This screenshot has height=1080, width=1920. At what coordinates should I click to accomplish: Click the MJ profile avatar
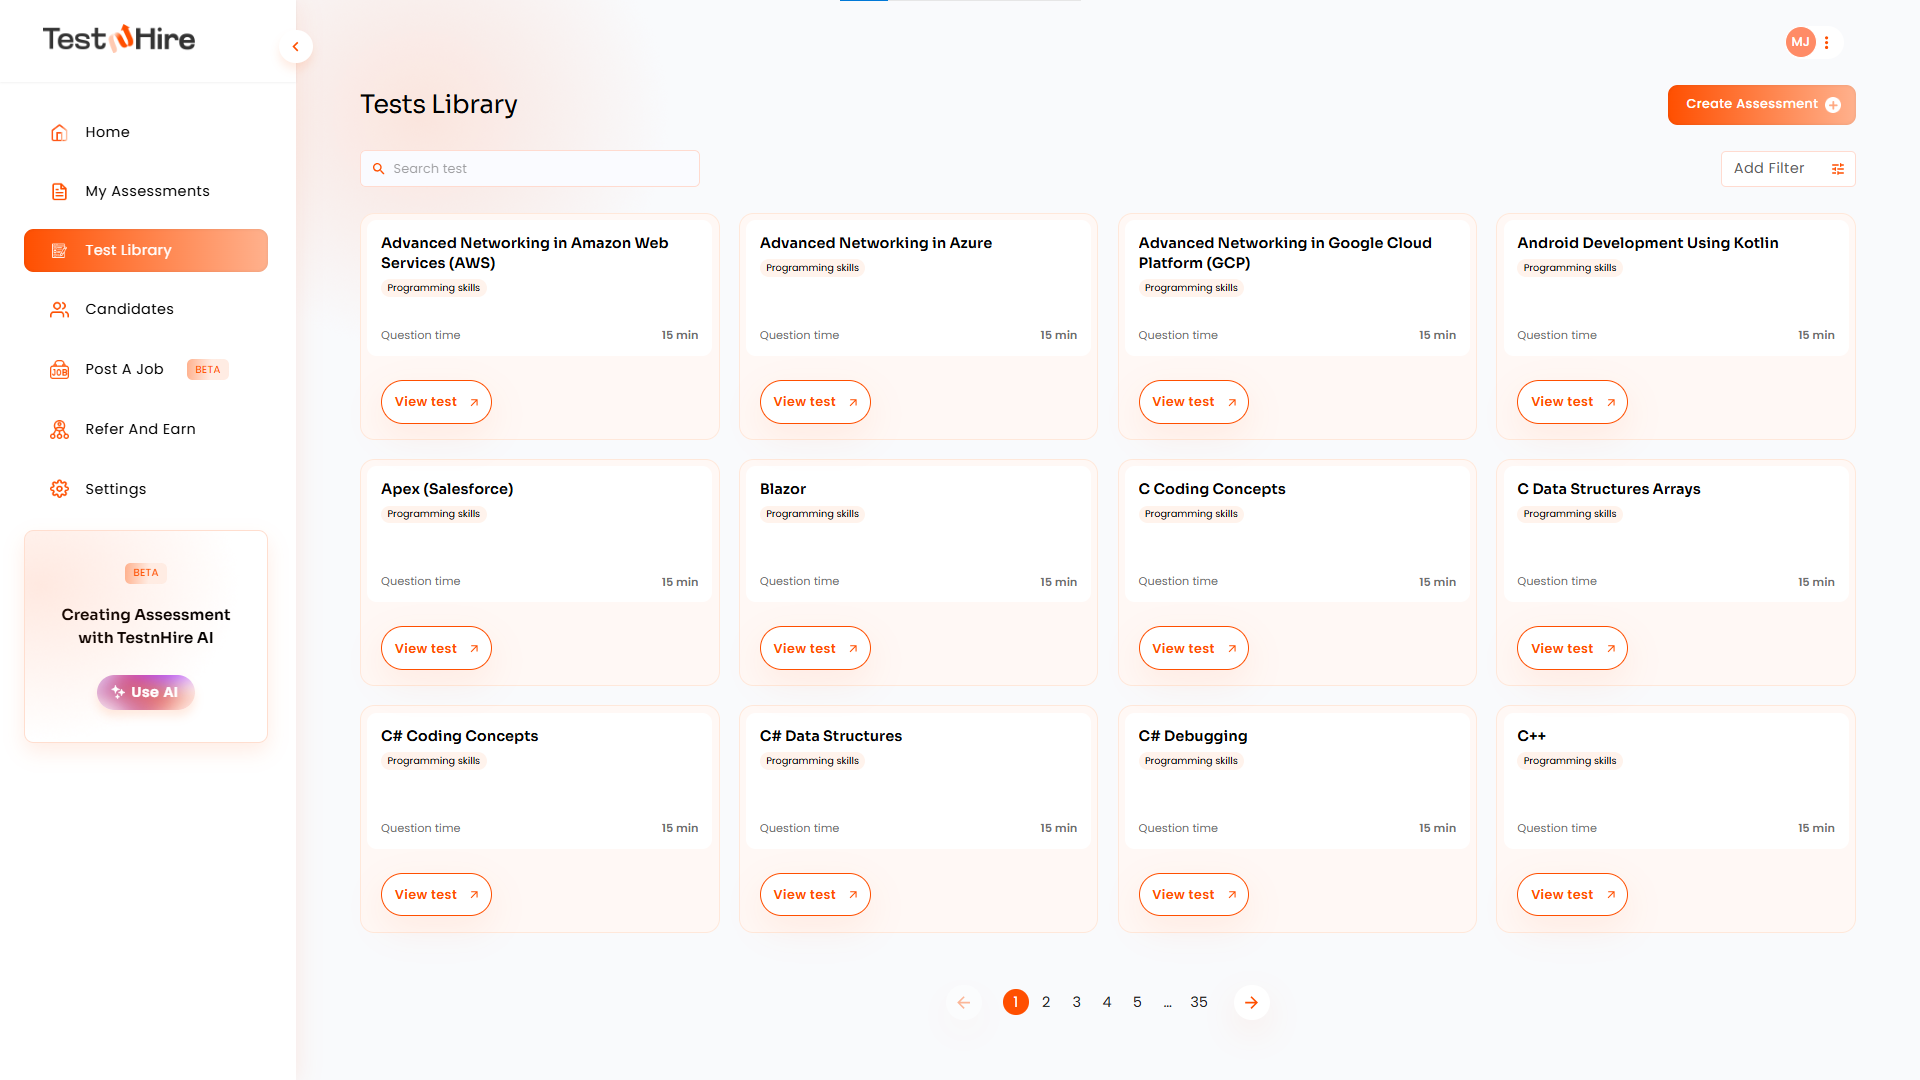pos(1800,42)
